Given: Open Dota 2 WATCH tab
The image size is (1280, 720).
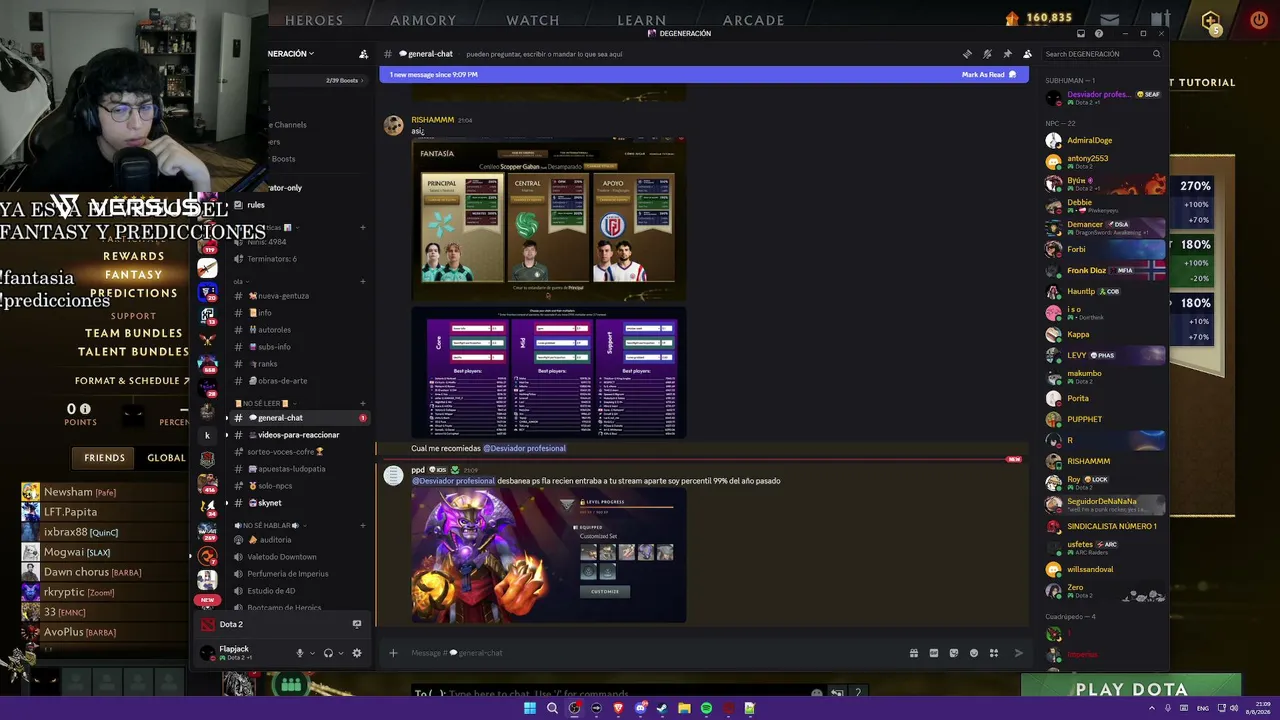Looking at the screenshot, I should point(533,20).
